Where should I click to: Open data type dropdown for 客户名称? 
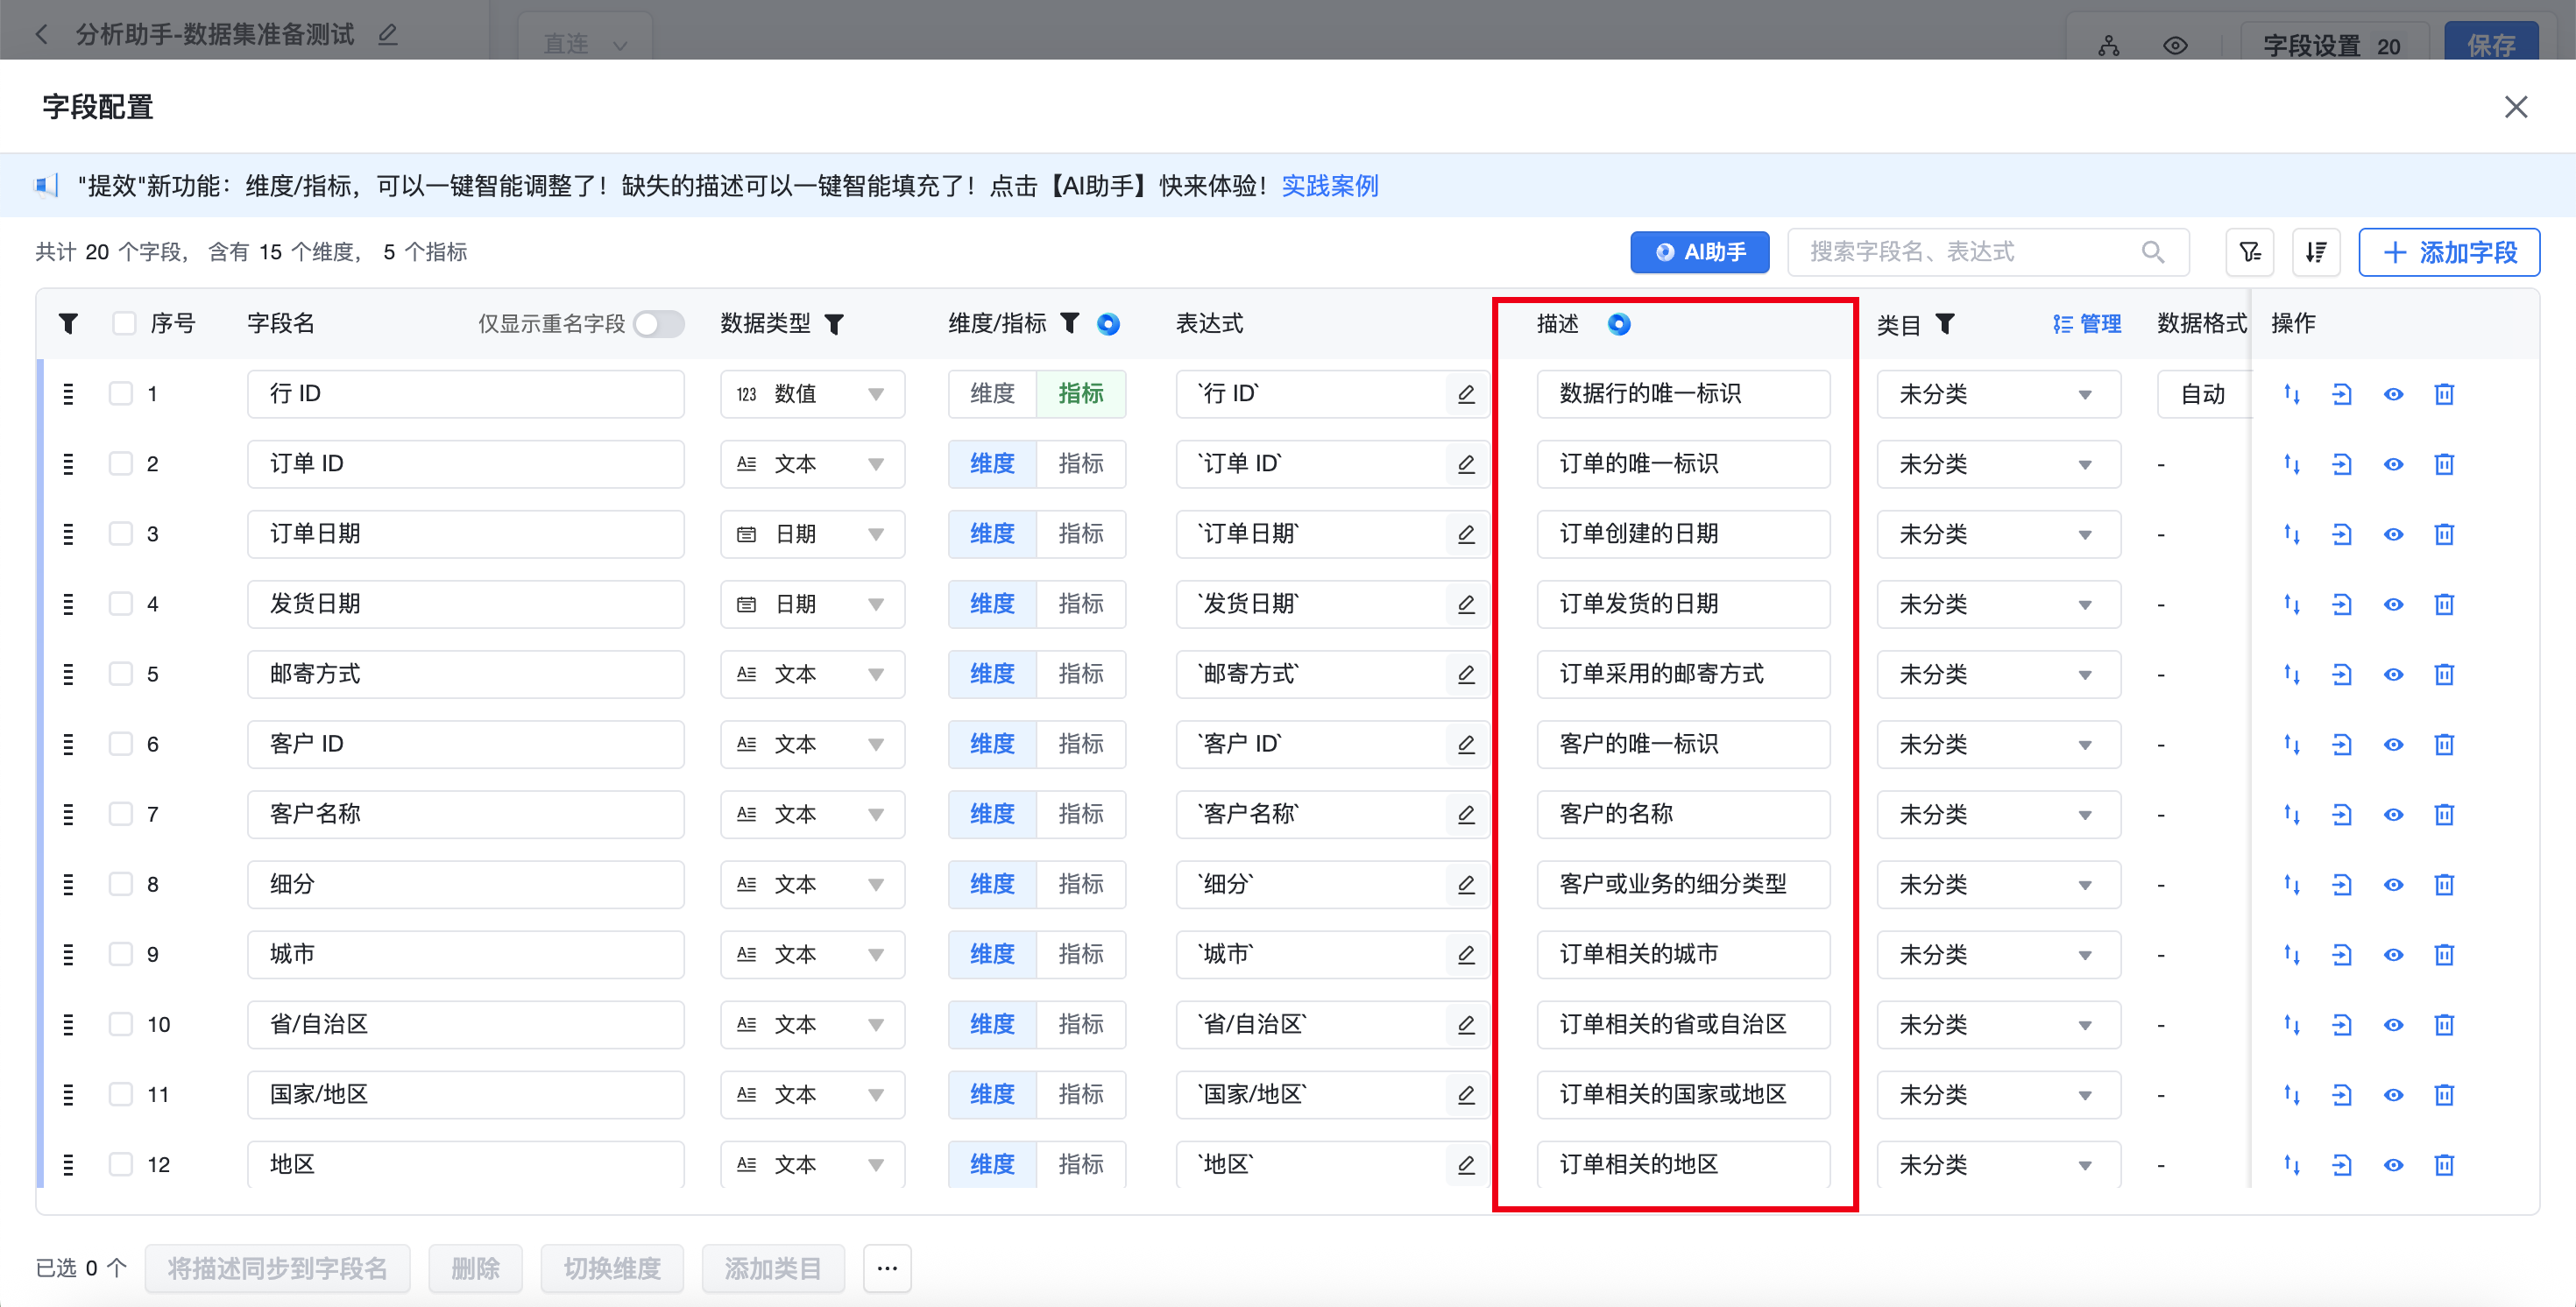(812, 814)
